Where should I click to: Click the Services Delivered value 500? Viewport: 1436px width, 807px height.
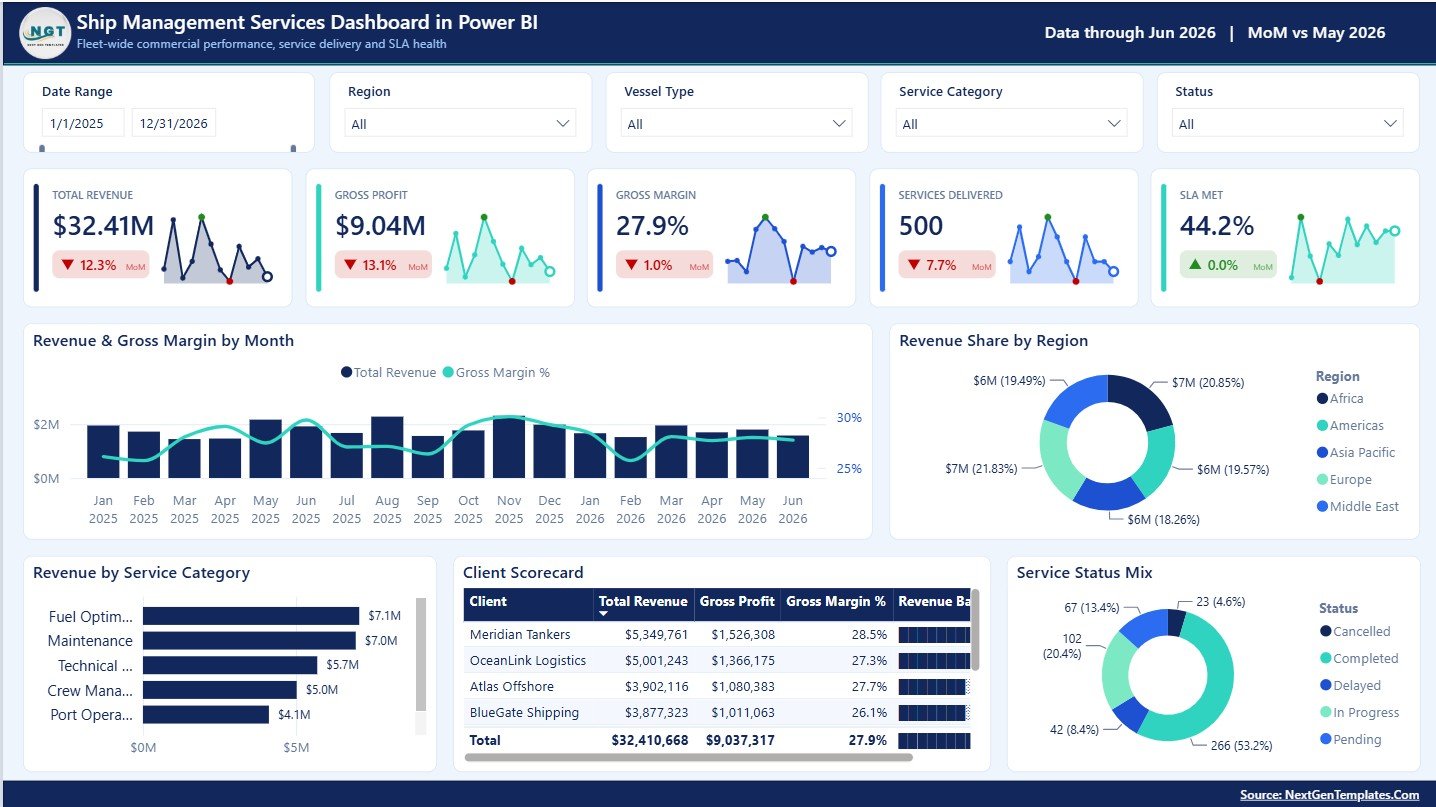pyautogui.click(x=921, y=226)
